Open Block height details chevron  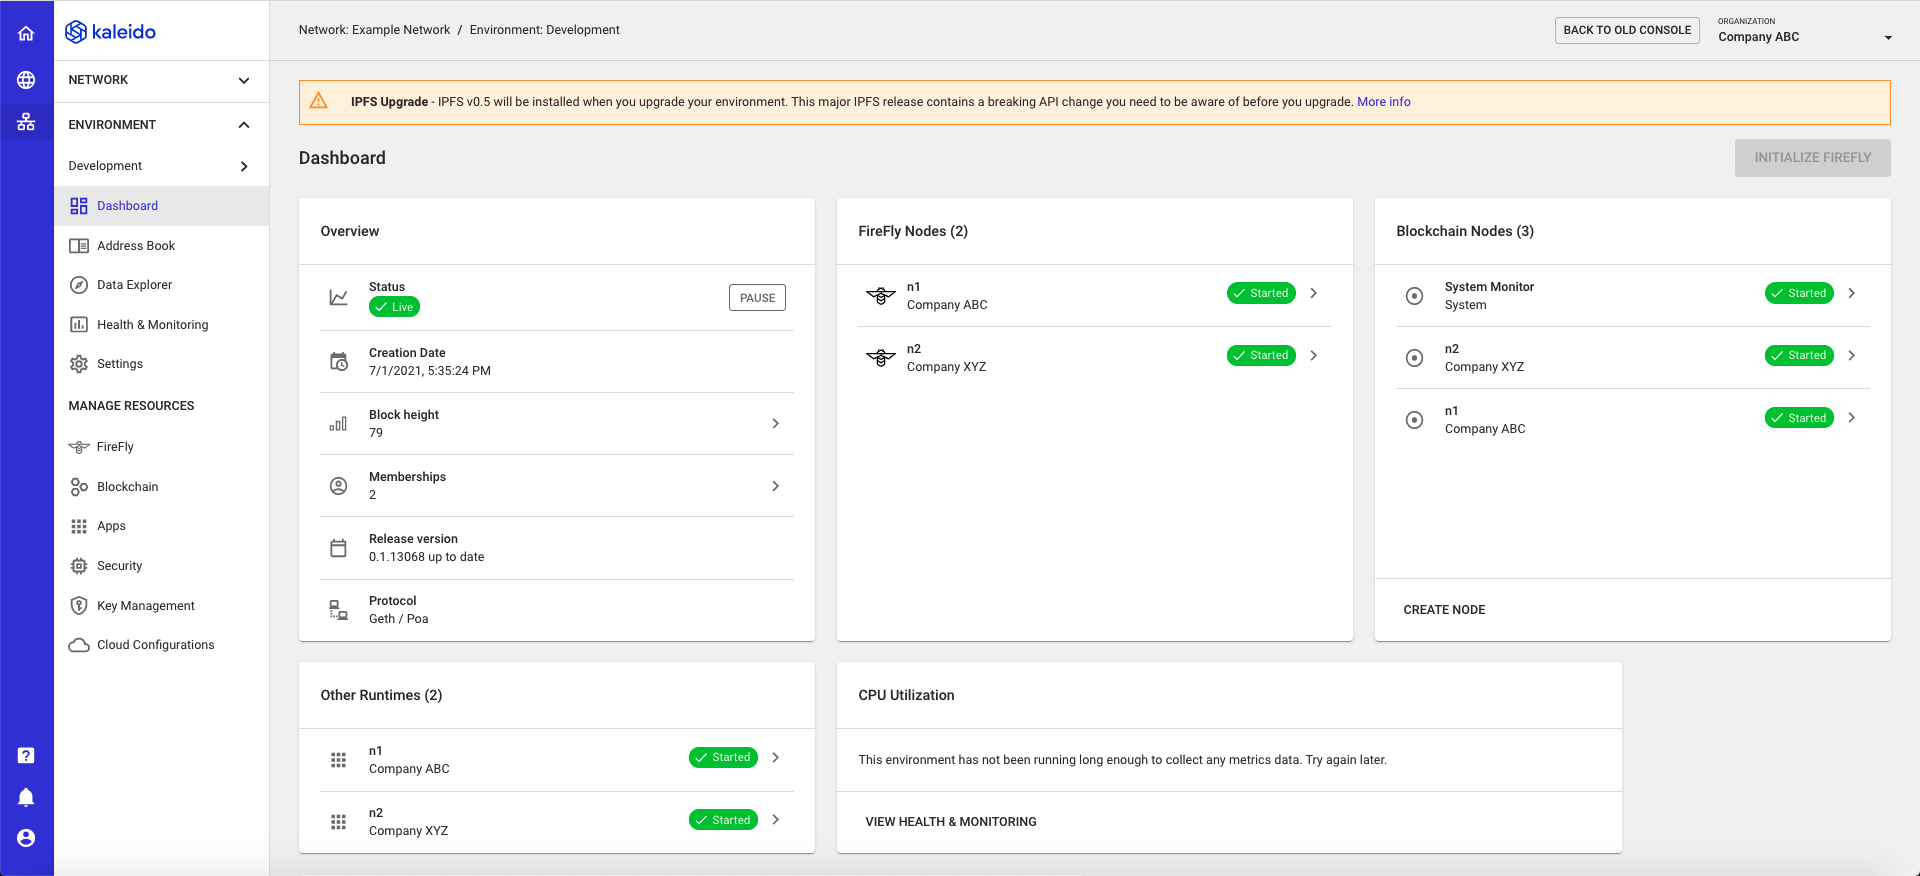pos(776,424)
